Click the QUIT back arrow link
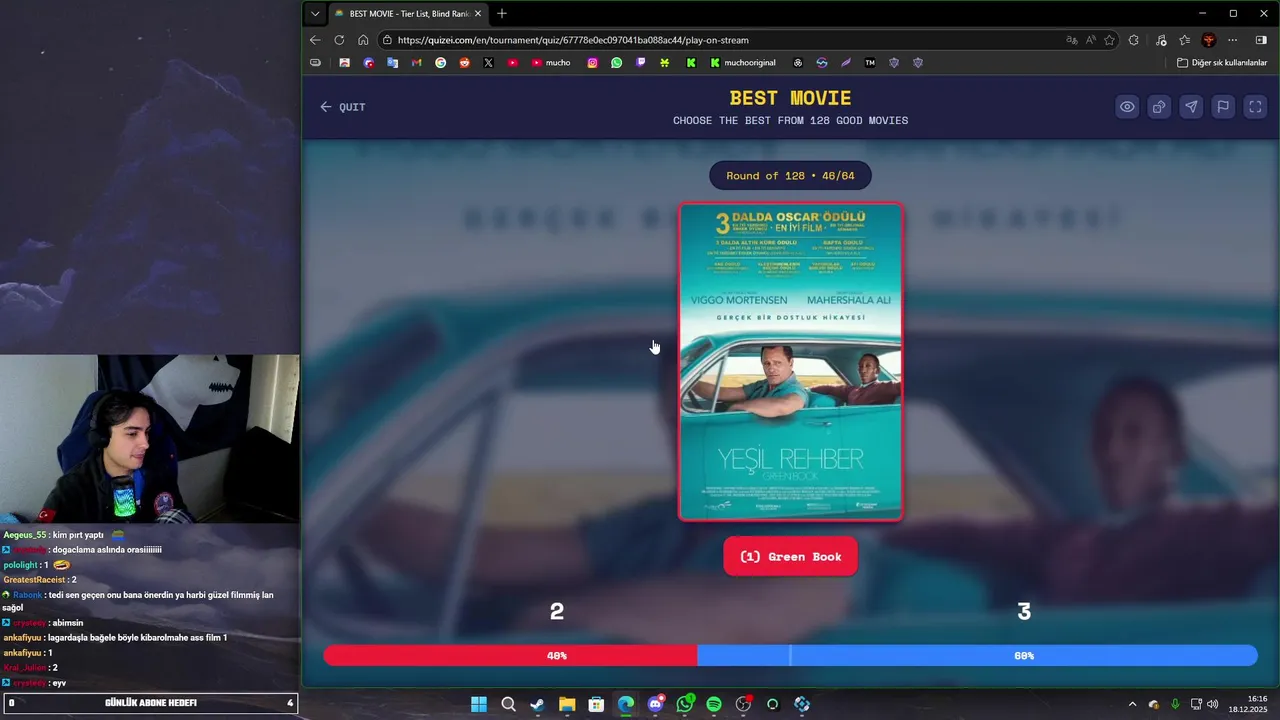Viewport: 1280px width, 720px height. (x=342, y=107)
